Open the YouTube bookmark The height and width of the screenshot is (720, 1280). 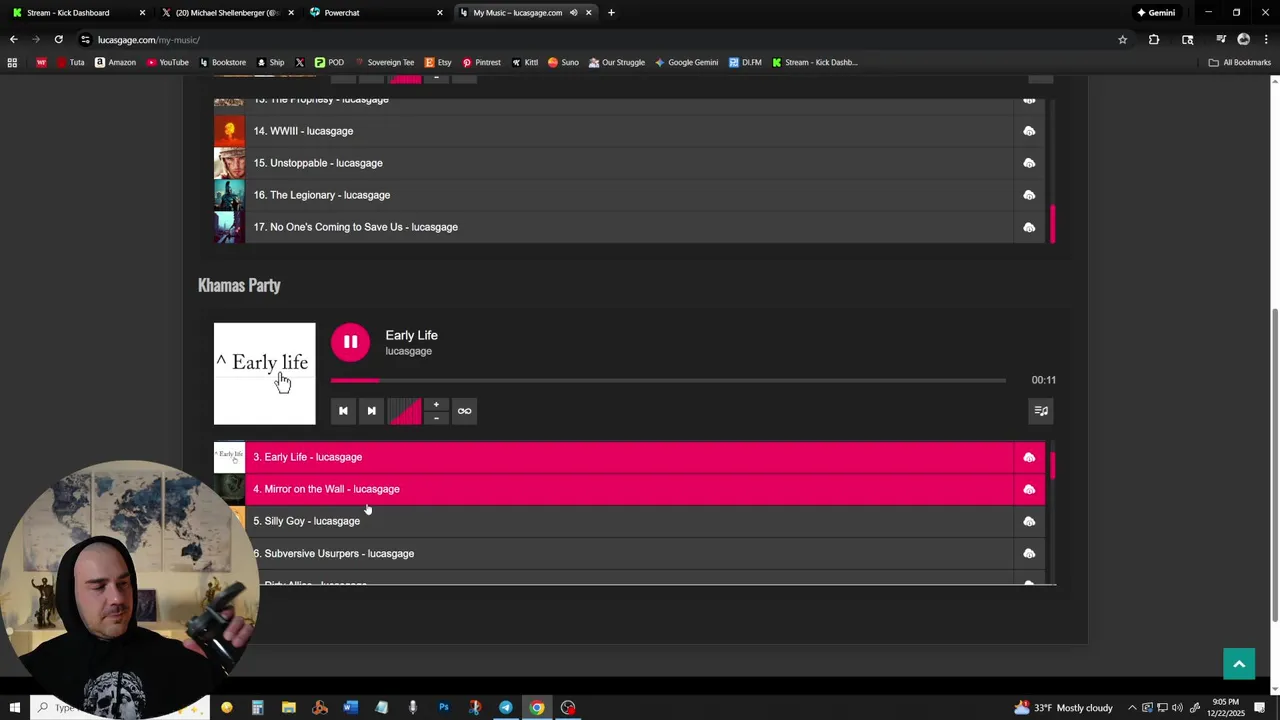[x=167, y=62]
